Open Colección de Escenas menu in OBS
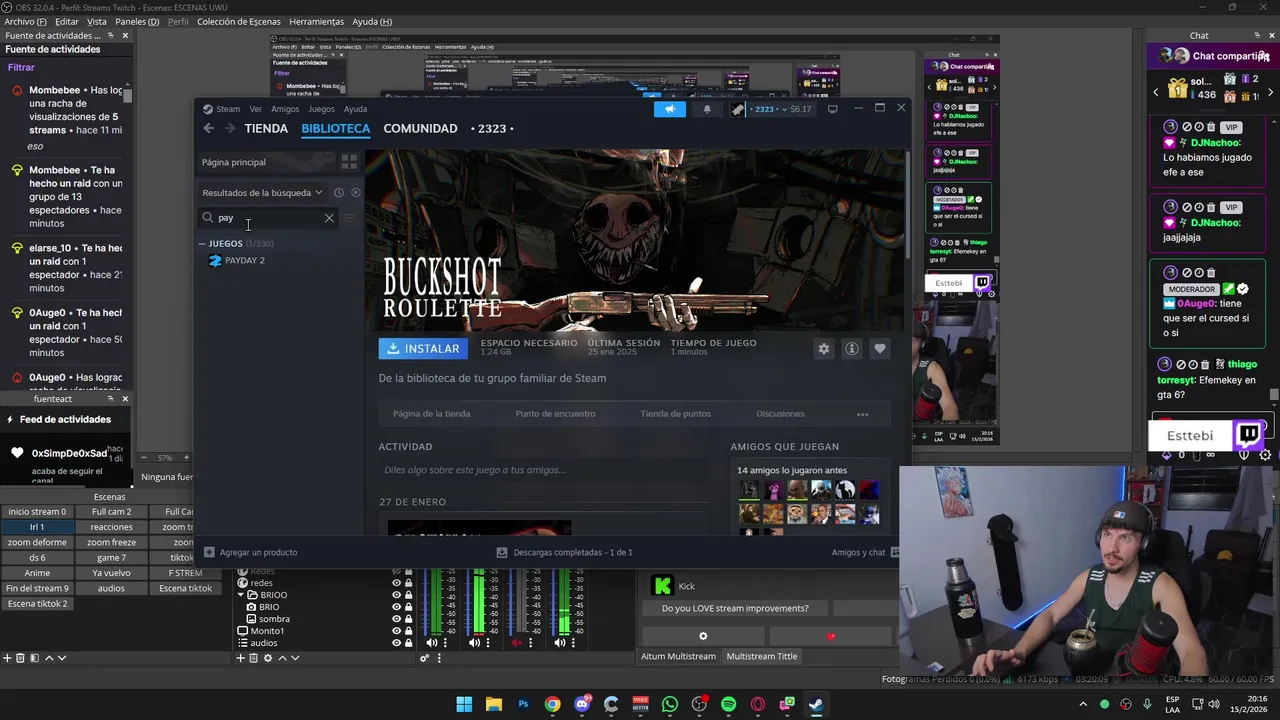Viewport: 1280px width, 720px height. (x=238, y=21)
